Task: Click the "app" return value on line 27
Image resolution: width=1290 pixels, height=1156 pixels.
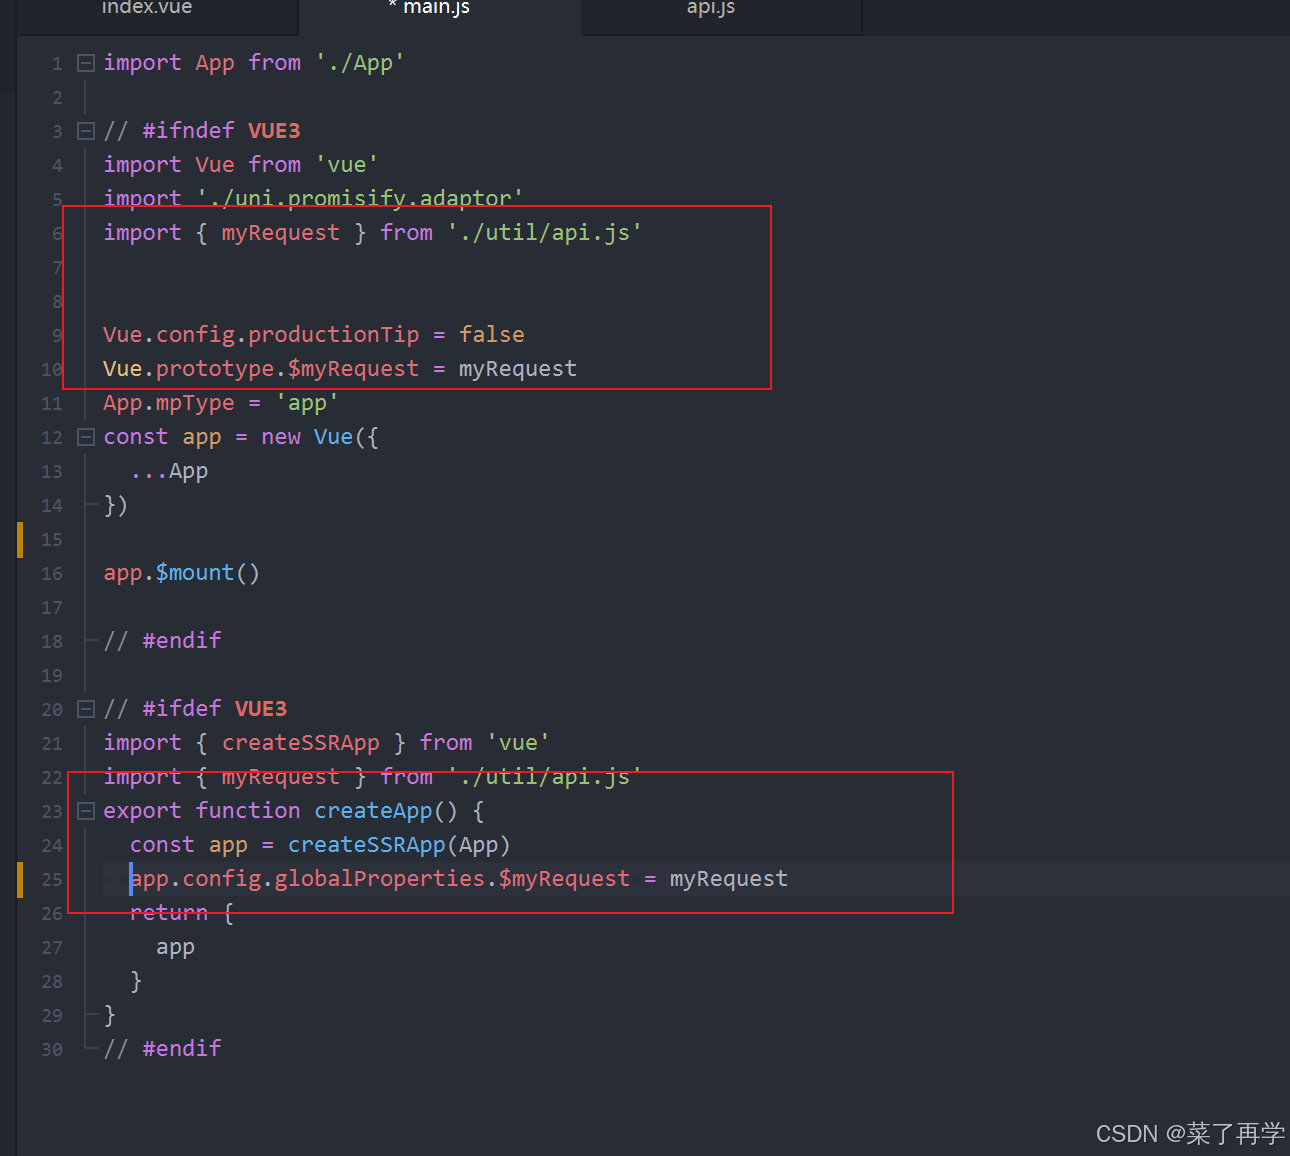Action: tap(175, 947)
